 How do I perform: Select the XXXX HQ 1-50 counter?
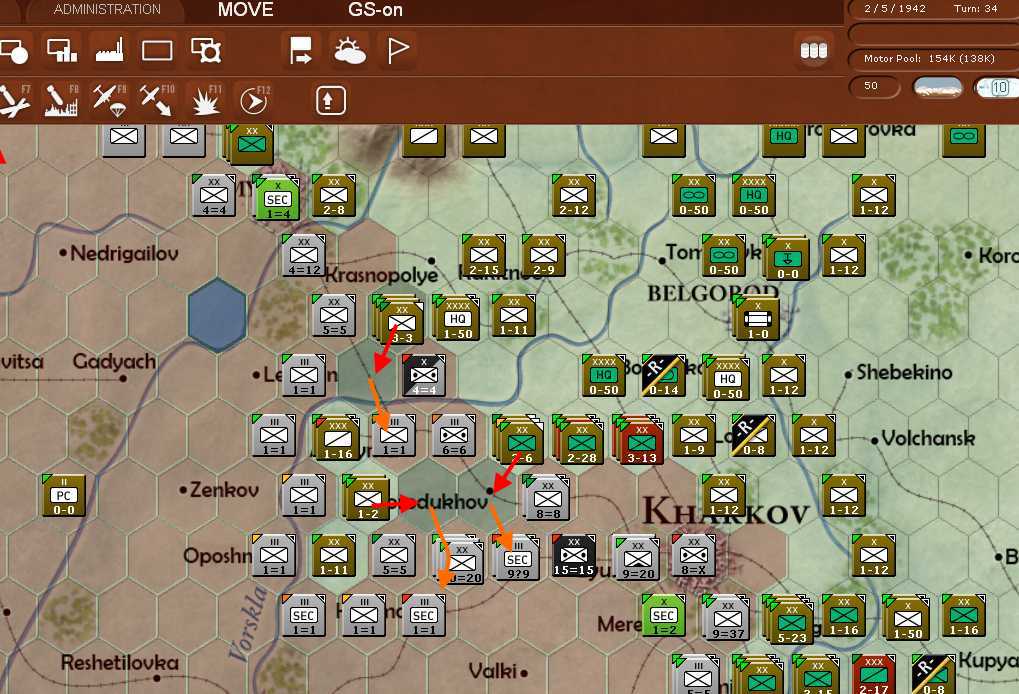[x=457, y=318]
